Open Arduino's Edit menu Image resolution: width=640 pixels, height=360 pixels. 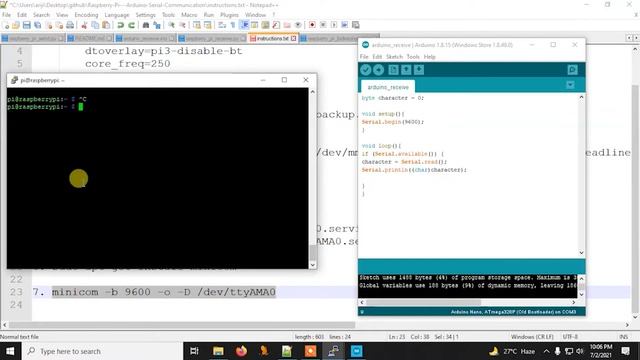(x=377, y=57)
